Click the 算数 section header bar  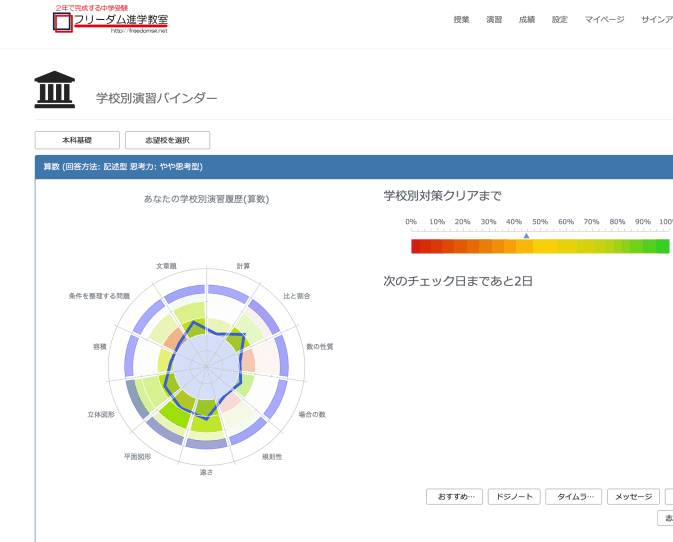(354, 167)
